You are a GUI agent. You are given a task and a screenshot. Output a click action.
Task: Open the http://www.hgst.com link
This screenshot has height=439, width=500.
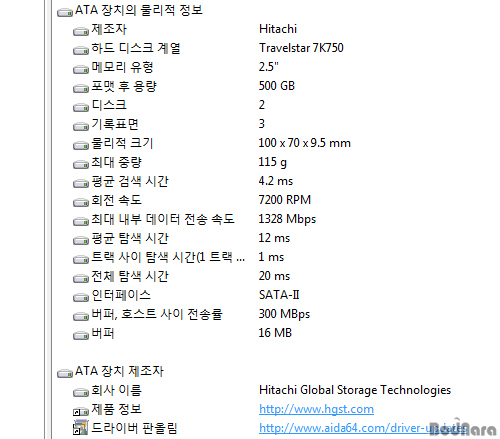(x=316, y=409)
